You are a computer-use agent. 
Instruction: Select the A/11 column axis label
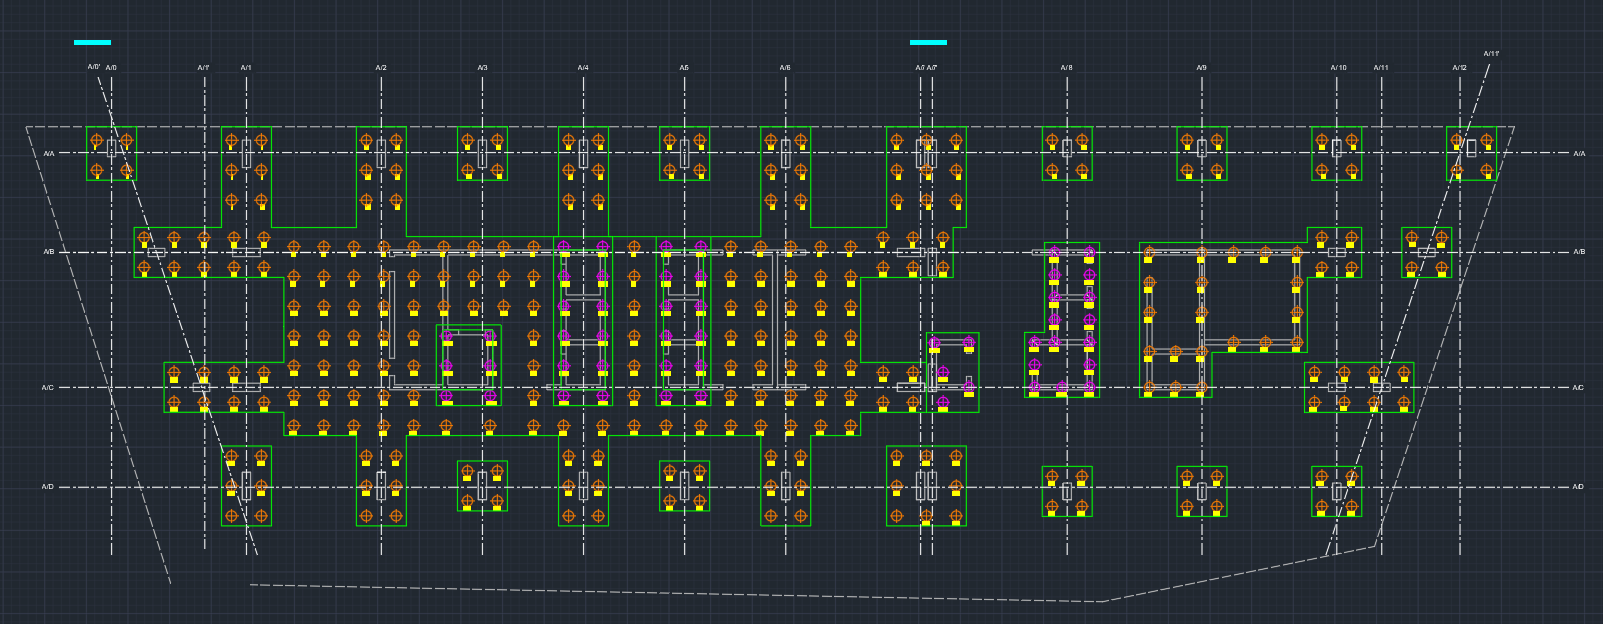pyautogui.click(x=1381, y=68)
